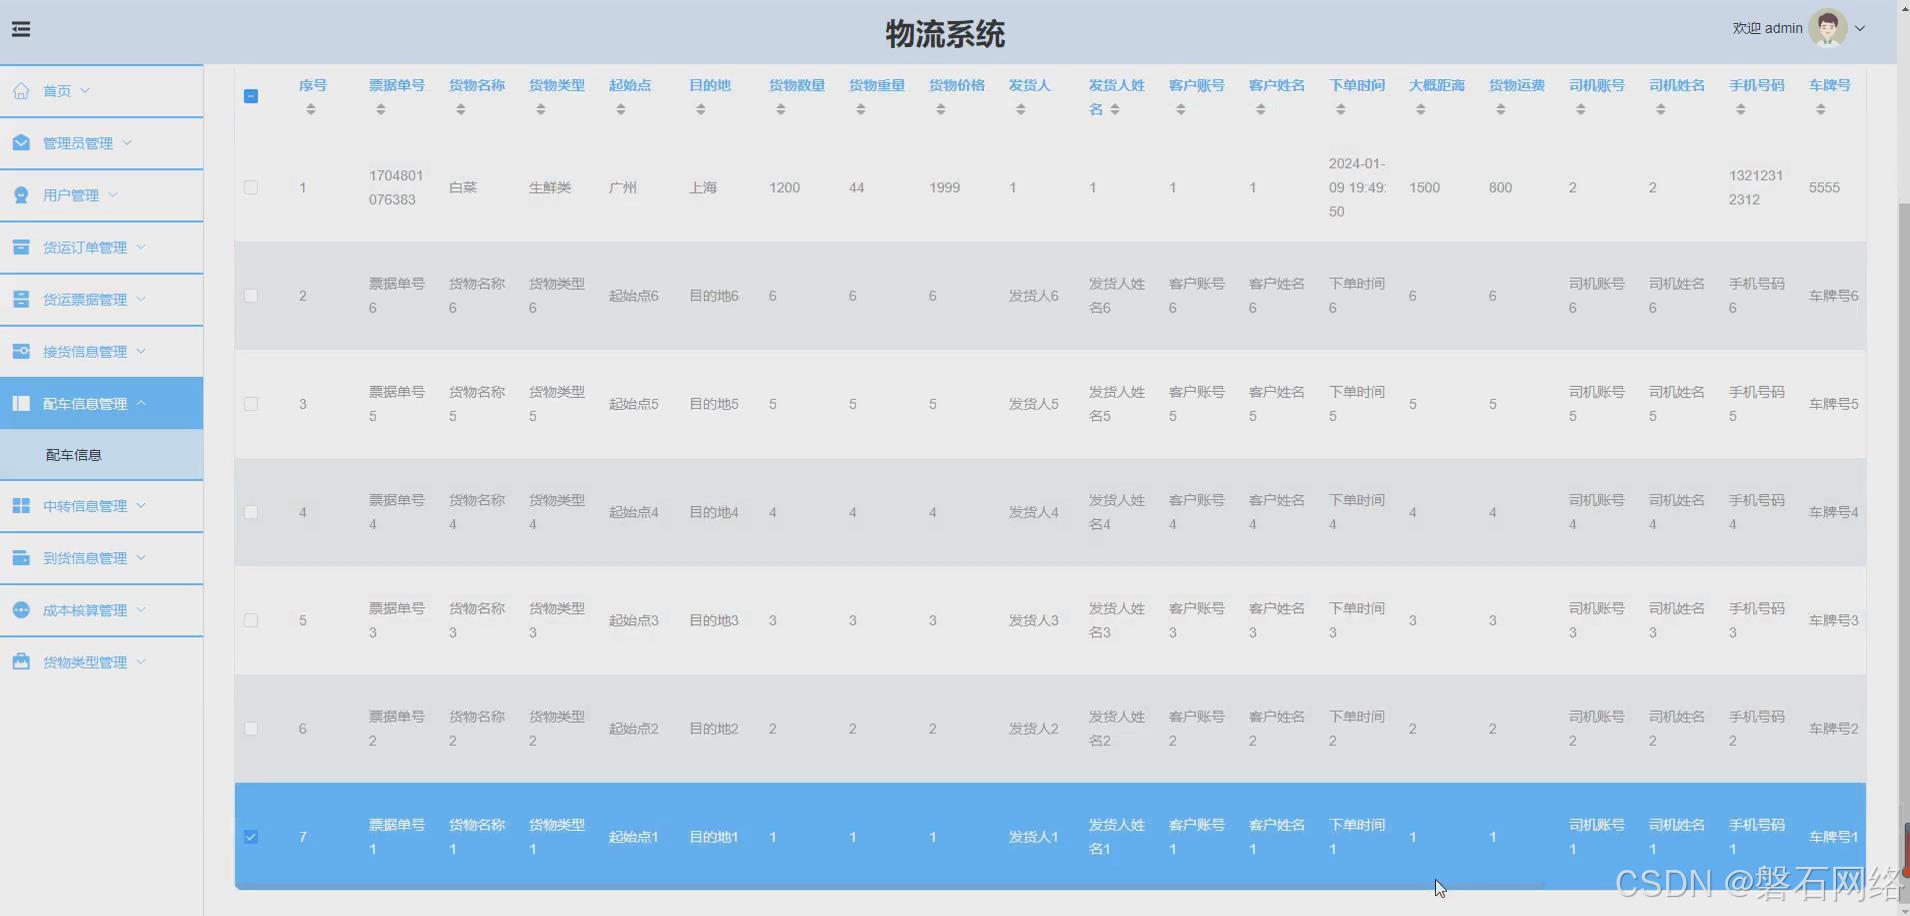This screenshot has width=1910, height=916.
Task: Sort the table by 货物名称 column
Action: coord(461,109)
